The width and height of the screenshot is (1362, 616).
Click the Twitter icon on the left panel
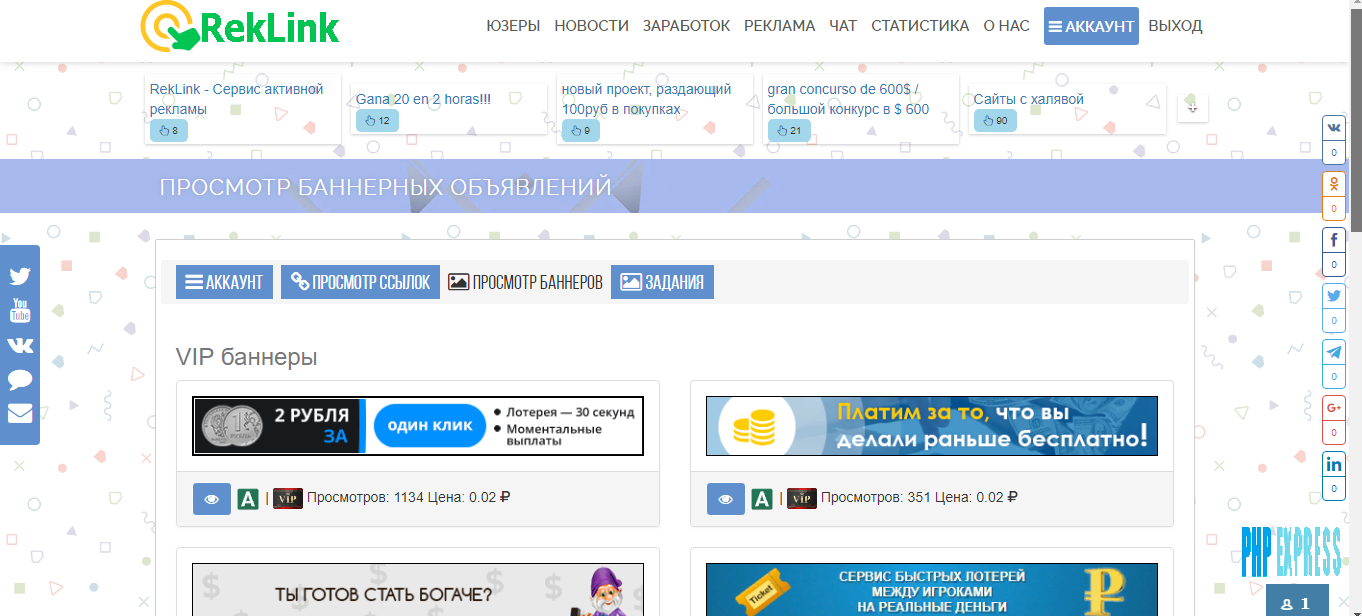coord(20,277)
